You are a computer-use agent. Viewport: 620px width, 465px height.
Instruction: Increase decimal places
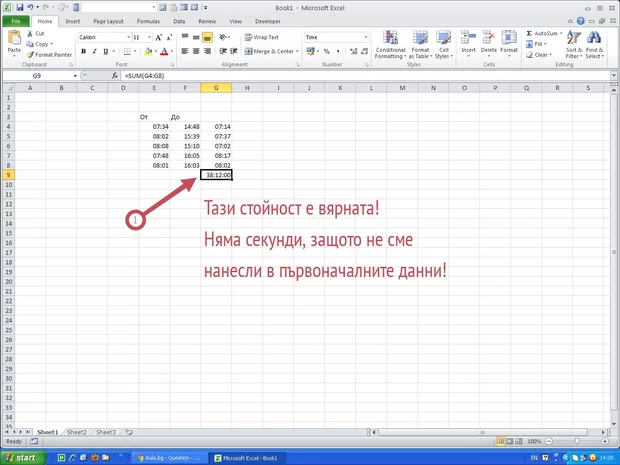tap(353, 51)
